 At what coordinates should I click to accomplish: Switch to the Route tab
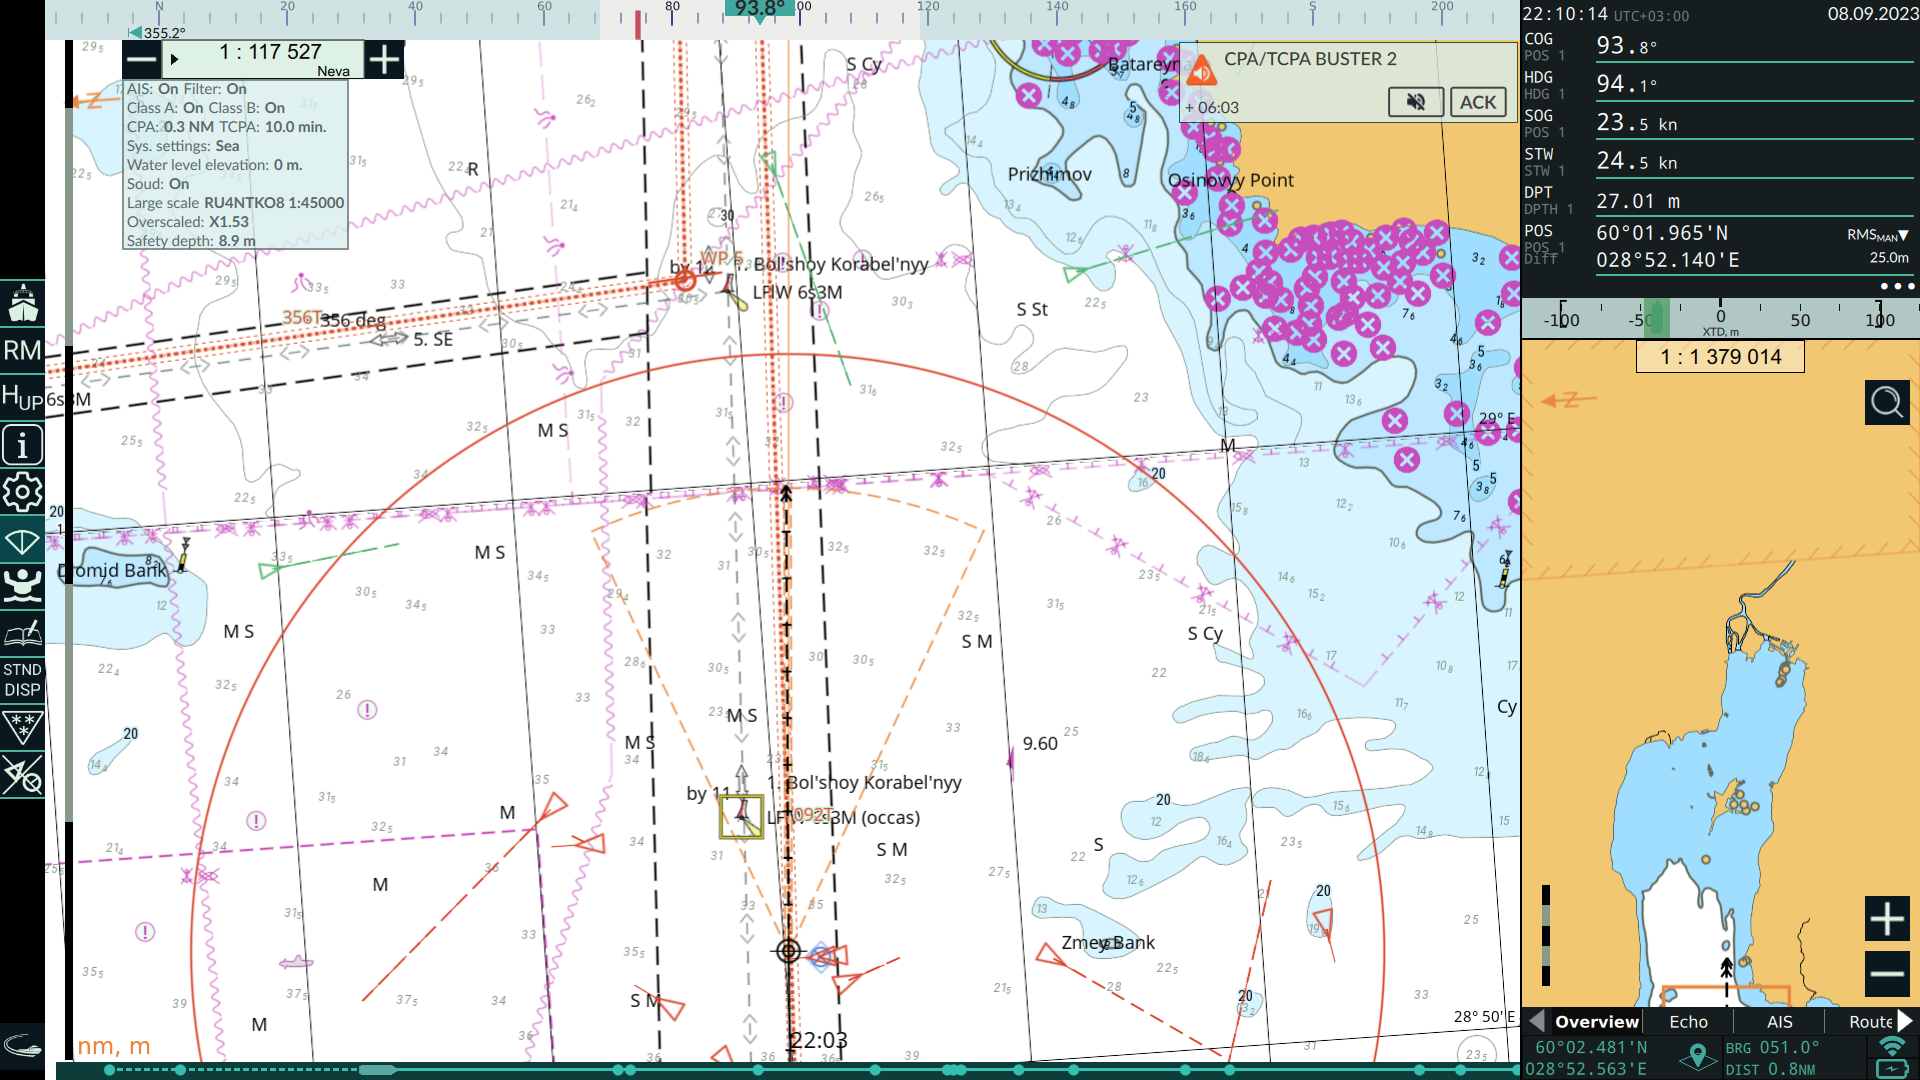(1870, 1021)
